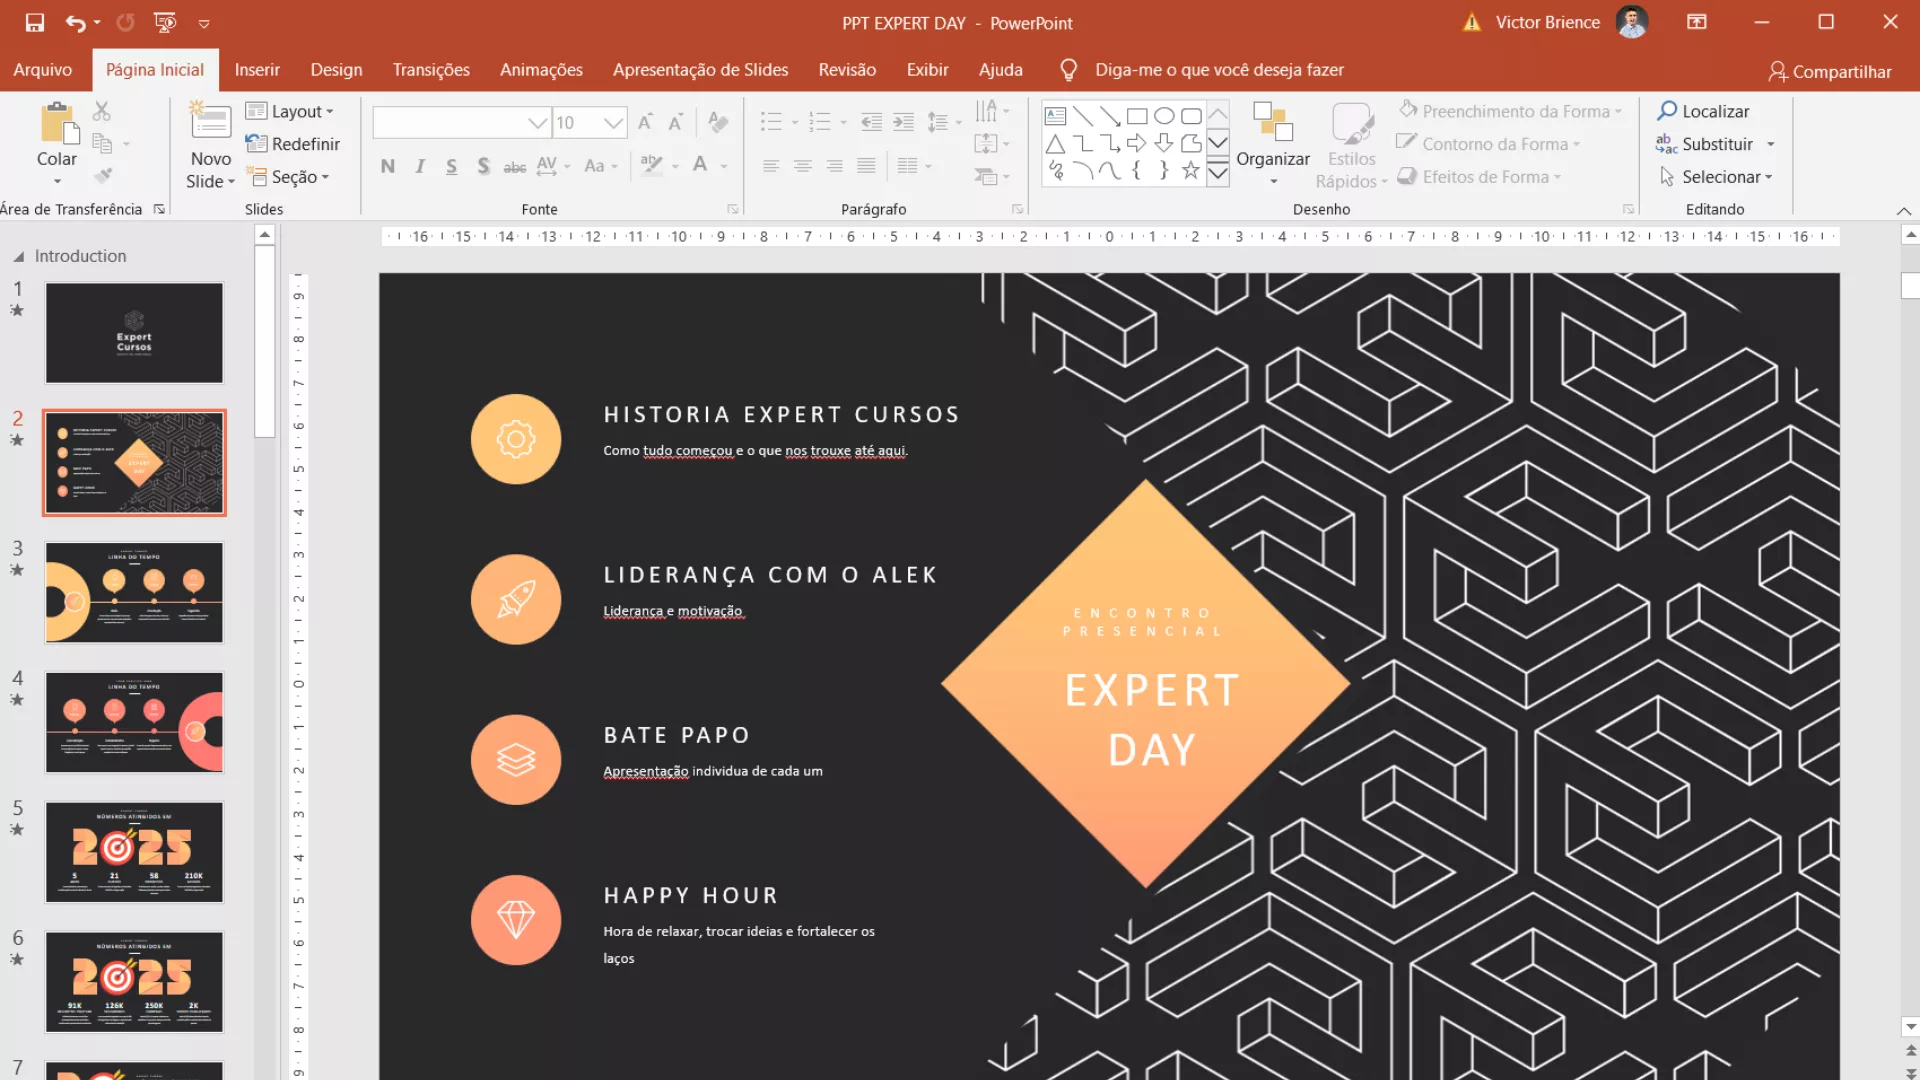Start presentation from beginning icon
1920x1080 pixels.
tap(164, 22)
